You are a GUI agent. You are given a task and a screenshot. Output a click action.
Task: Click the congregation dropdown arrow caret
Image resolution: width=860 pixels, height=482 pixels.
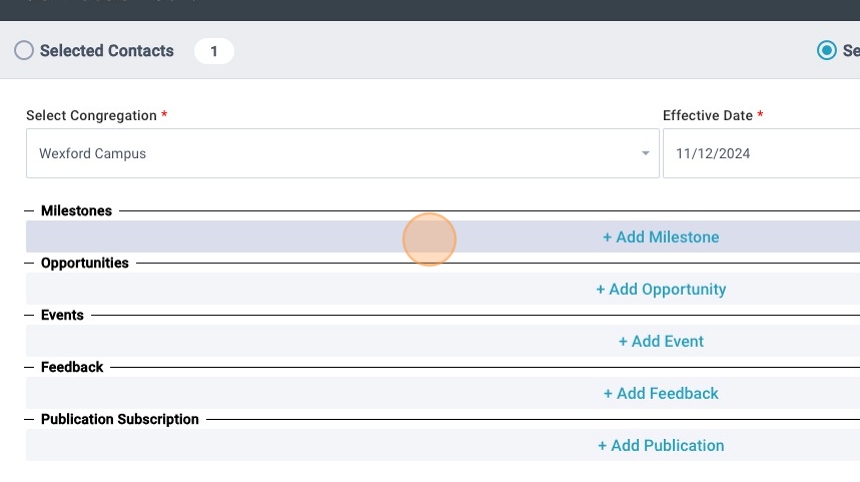coord(645,154)
